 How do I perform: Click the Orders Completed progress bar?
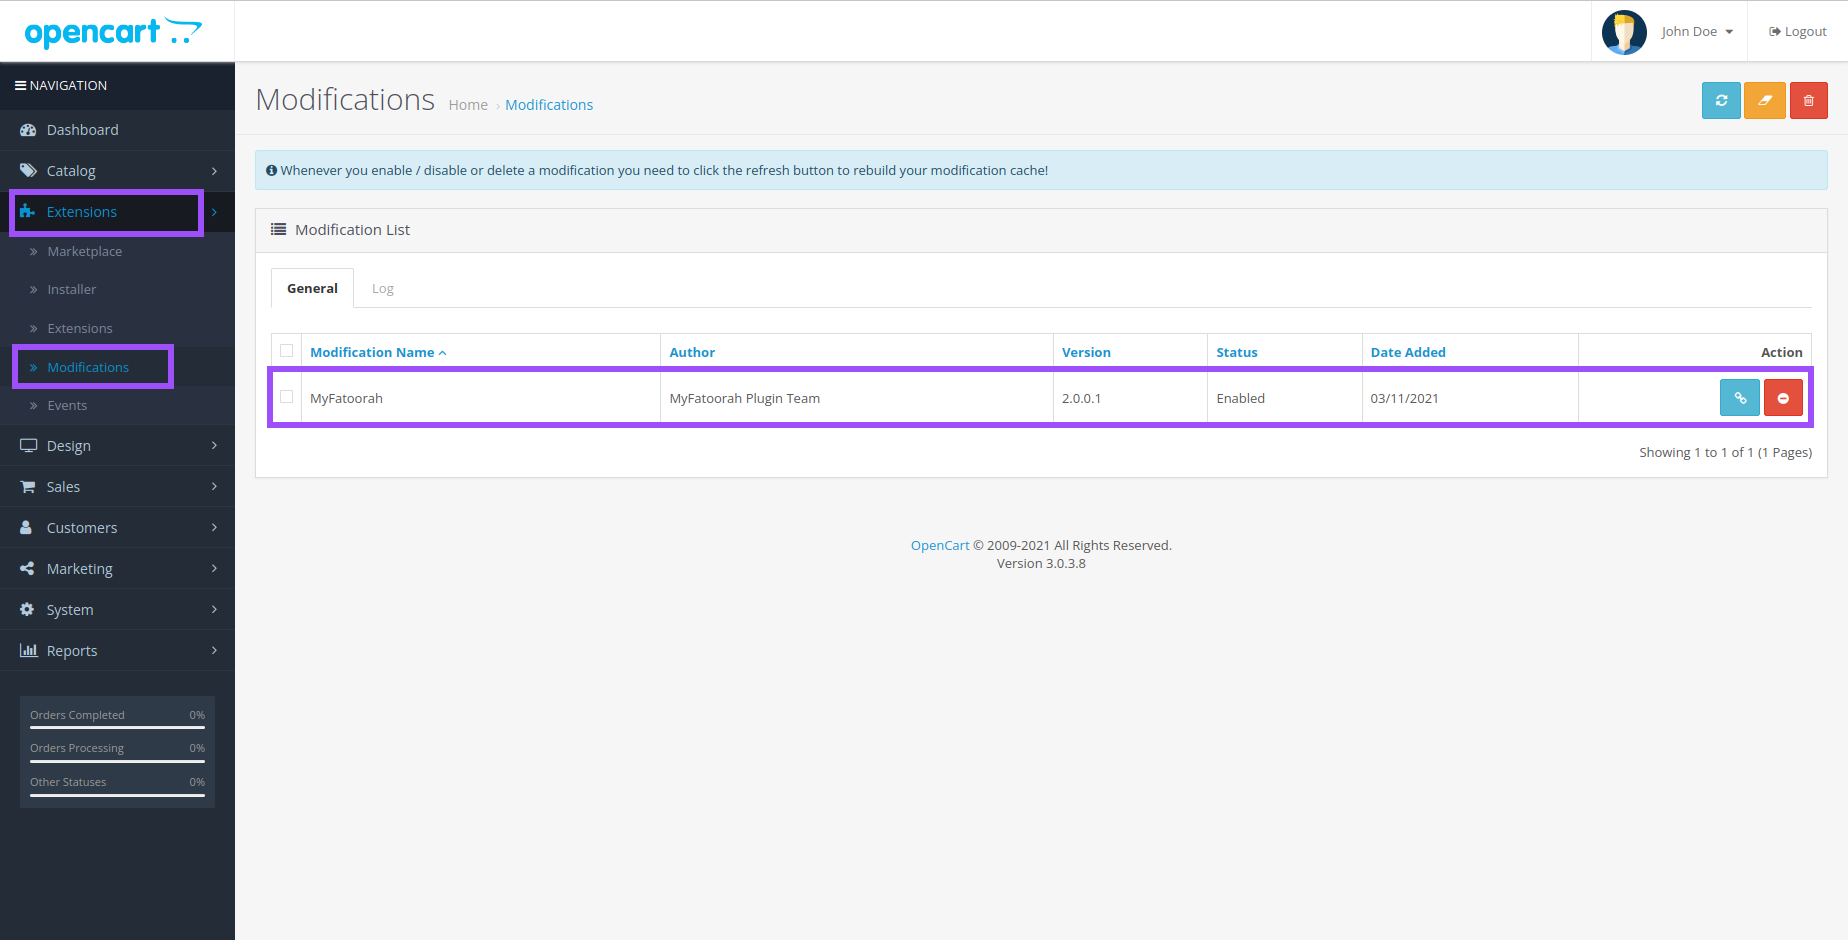pyautogui.click(x=117, y=728)
